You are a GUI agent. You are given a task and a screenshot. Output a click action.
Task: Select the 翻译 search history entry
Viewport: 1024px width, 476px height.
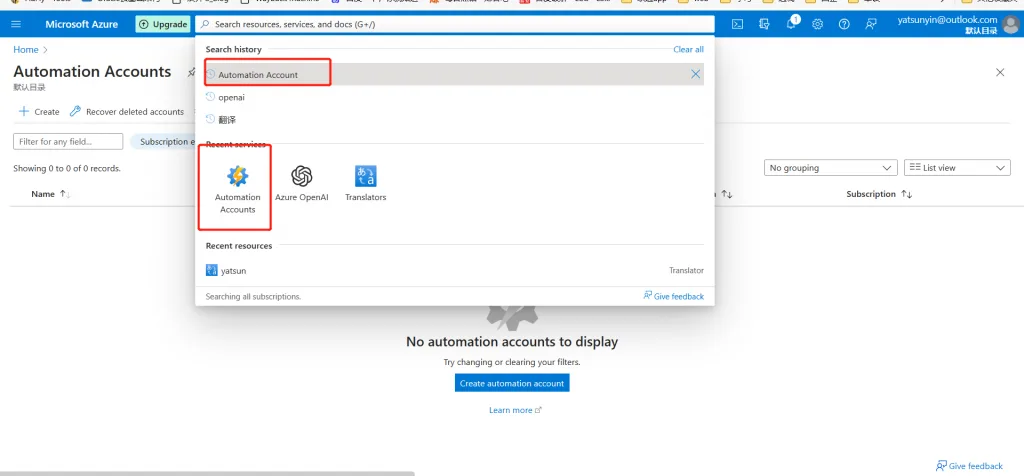point(454,119)
